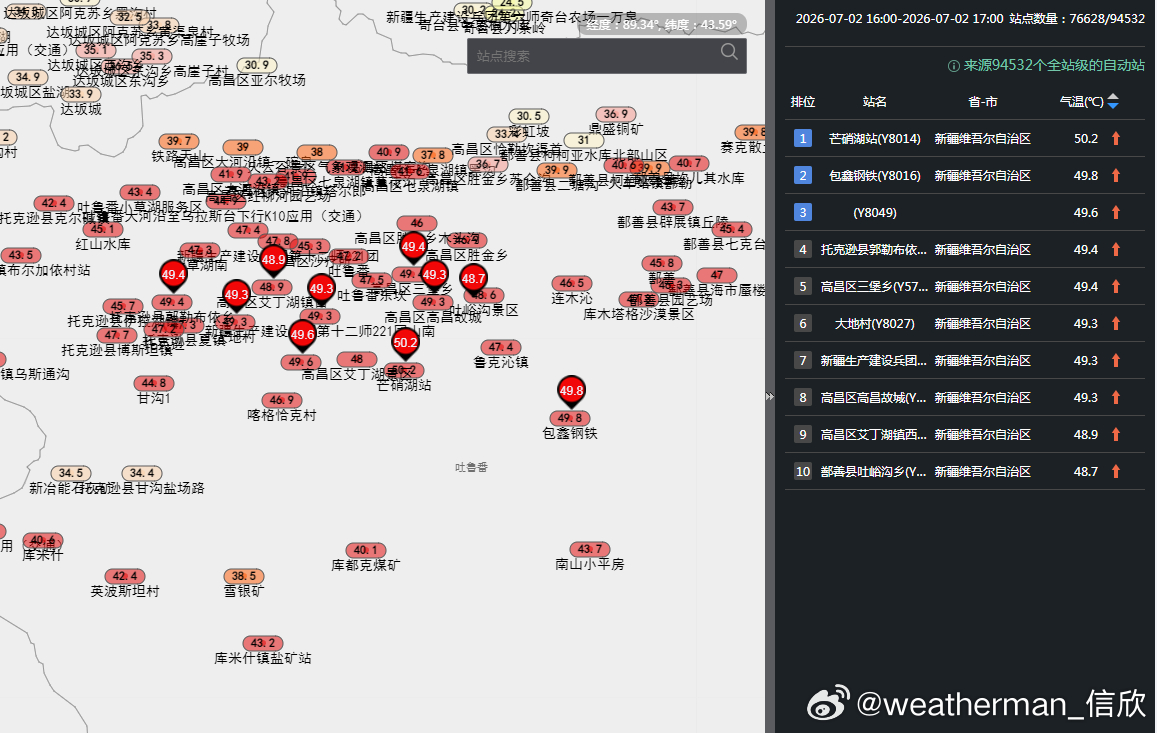Viewport: 1157px width, 733px height.
Task: Open row 高昌区艾丁湖镇西 with 48.9
Action: pyautogui.click(x=965, y=434)
